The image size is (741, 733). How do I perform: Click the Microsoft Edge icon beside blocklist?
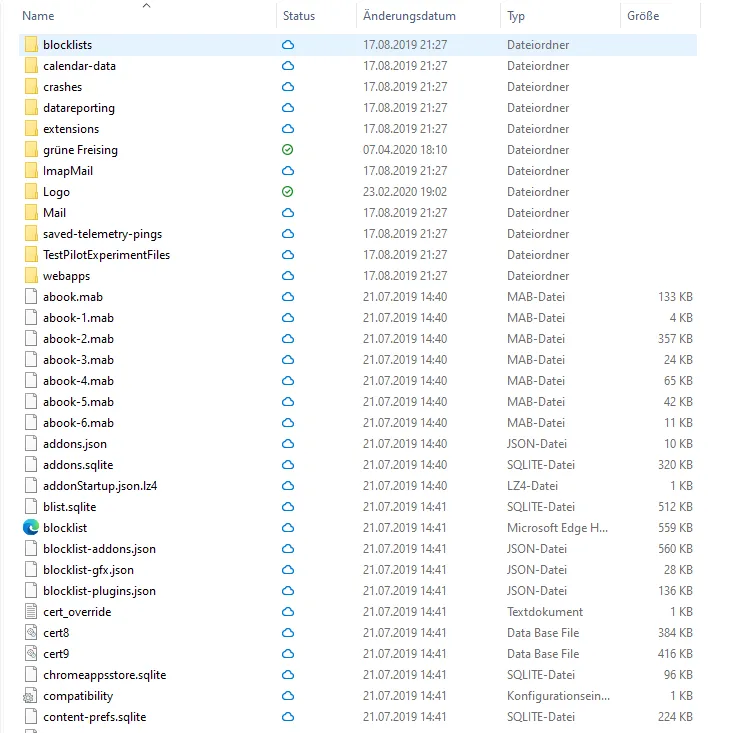pyautogui.click(x=31, y=527)
